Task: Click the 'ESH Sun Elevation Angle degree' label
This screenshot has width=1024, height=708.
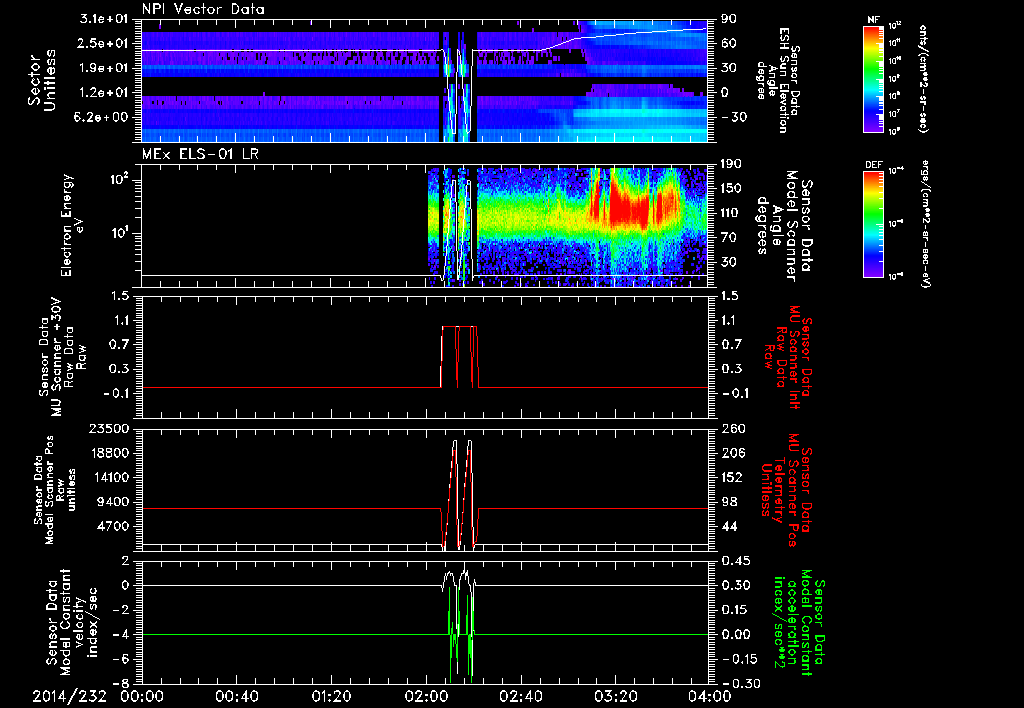Action: tap(776, 80)
